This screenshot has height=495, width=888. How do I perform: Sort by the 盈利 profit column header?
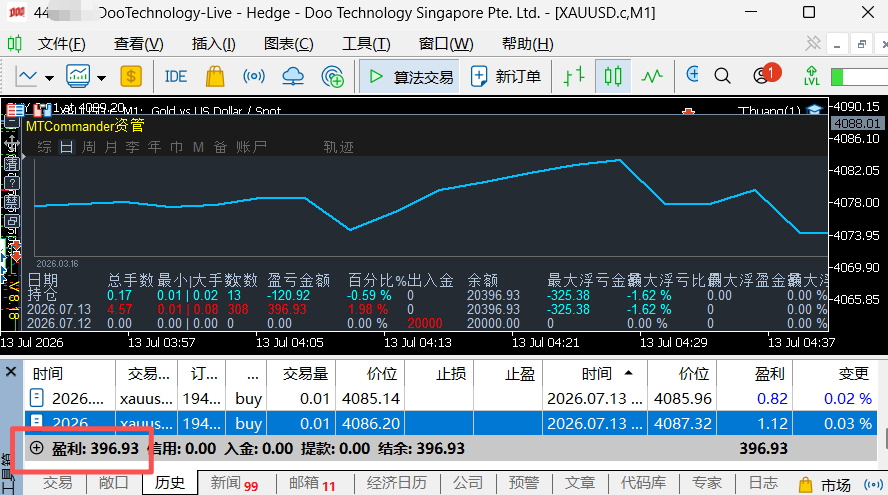coord(755,374)
